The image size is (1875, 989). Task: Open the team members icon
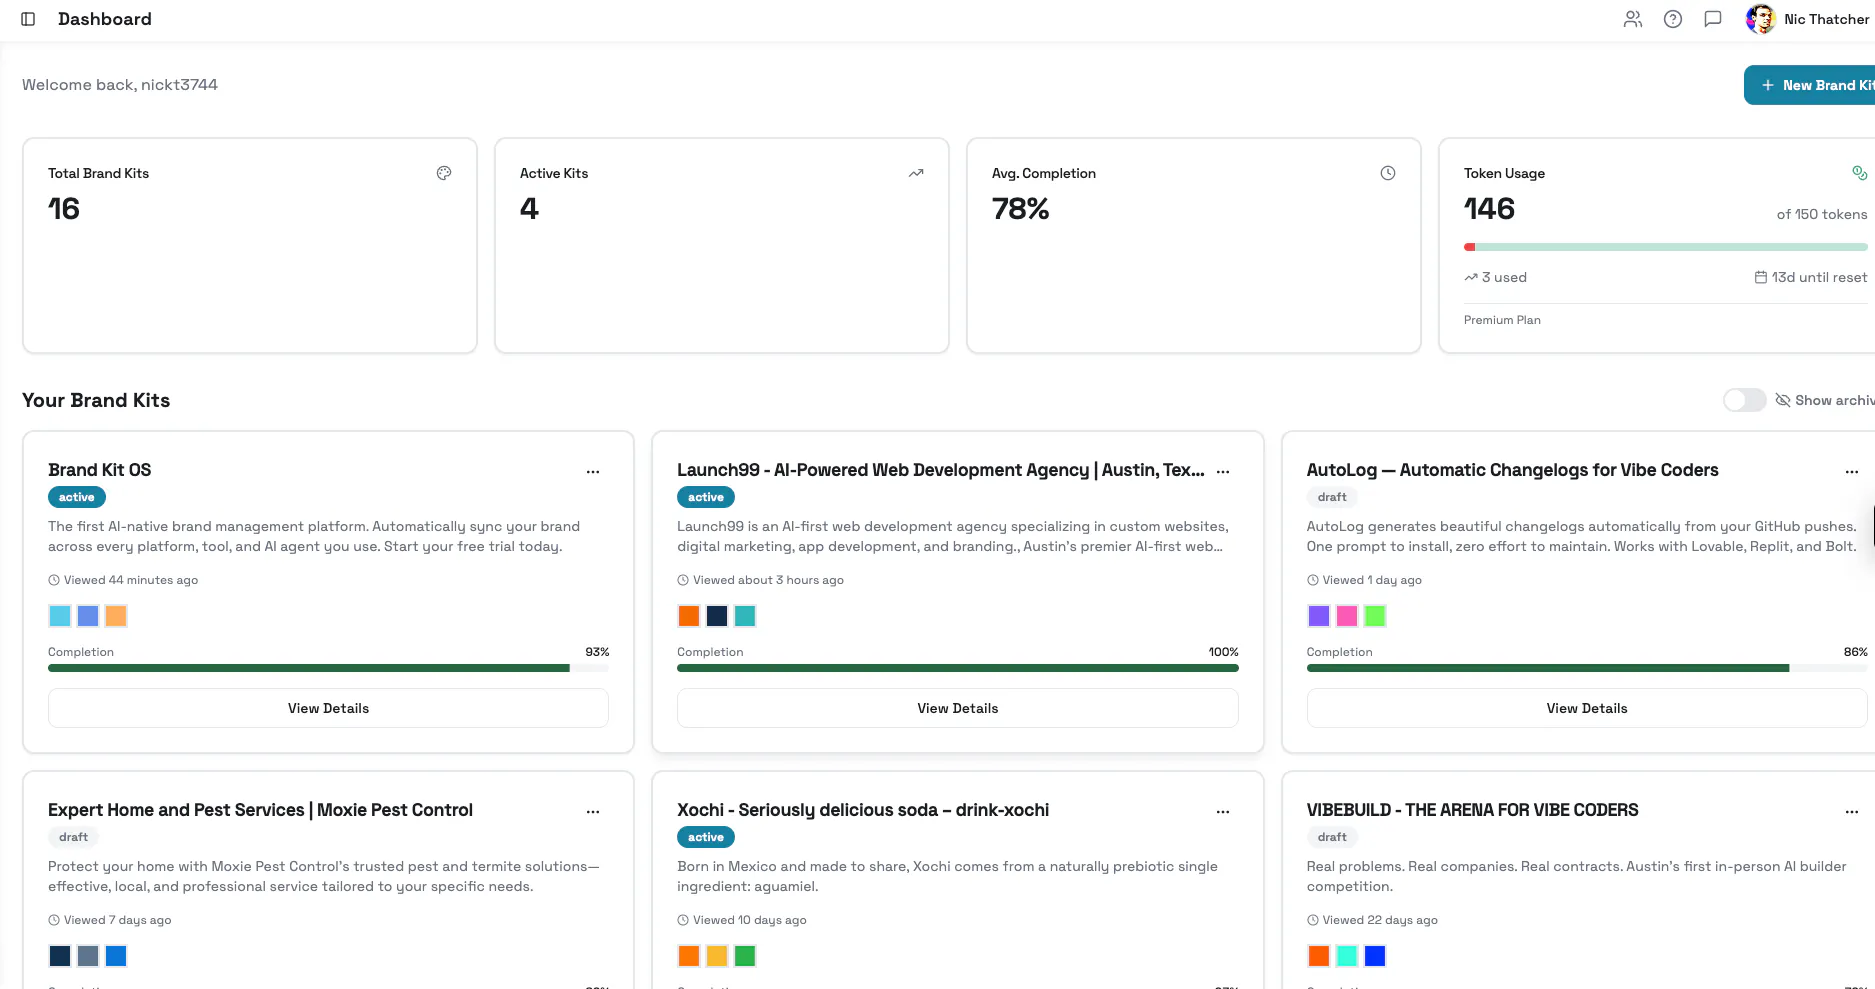click(x=1633, y=19)
